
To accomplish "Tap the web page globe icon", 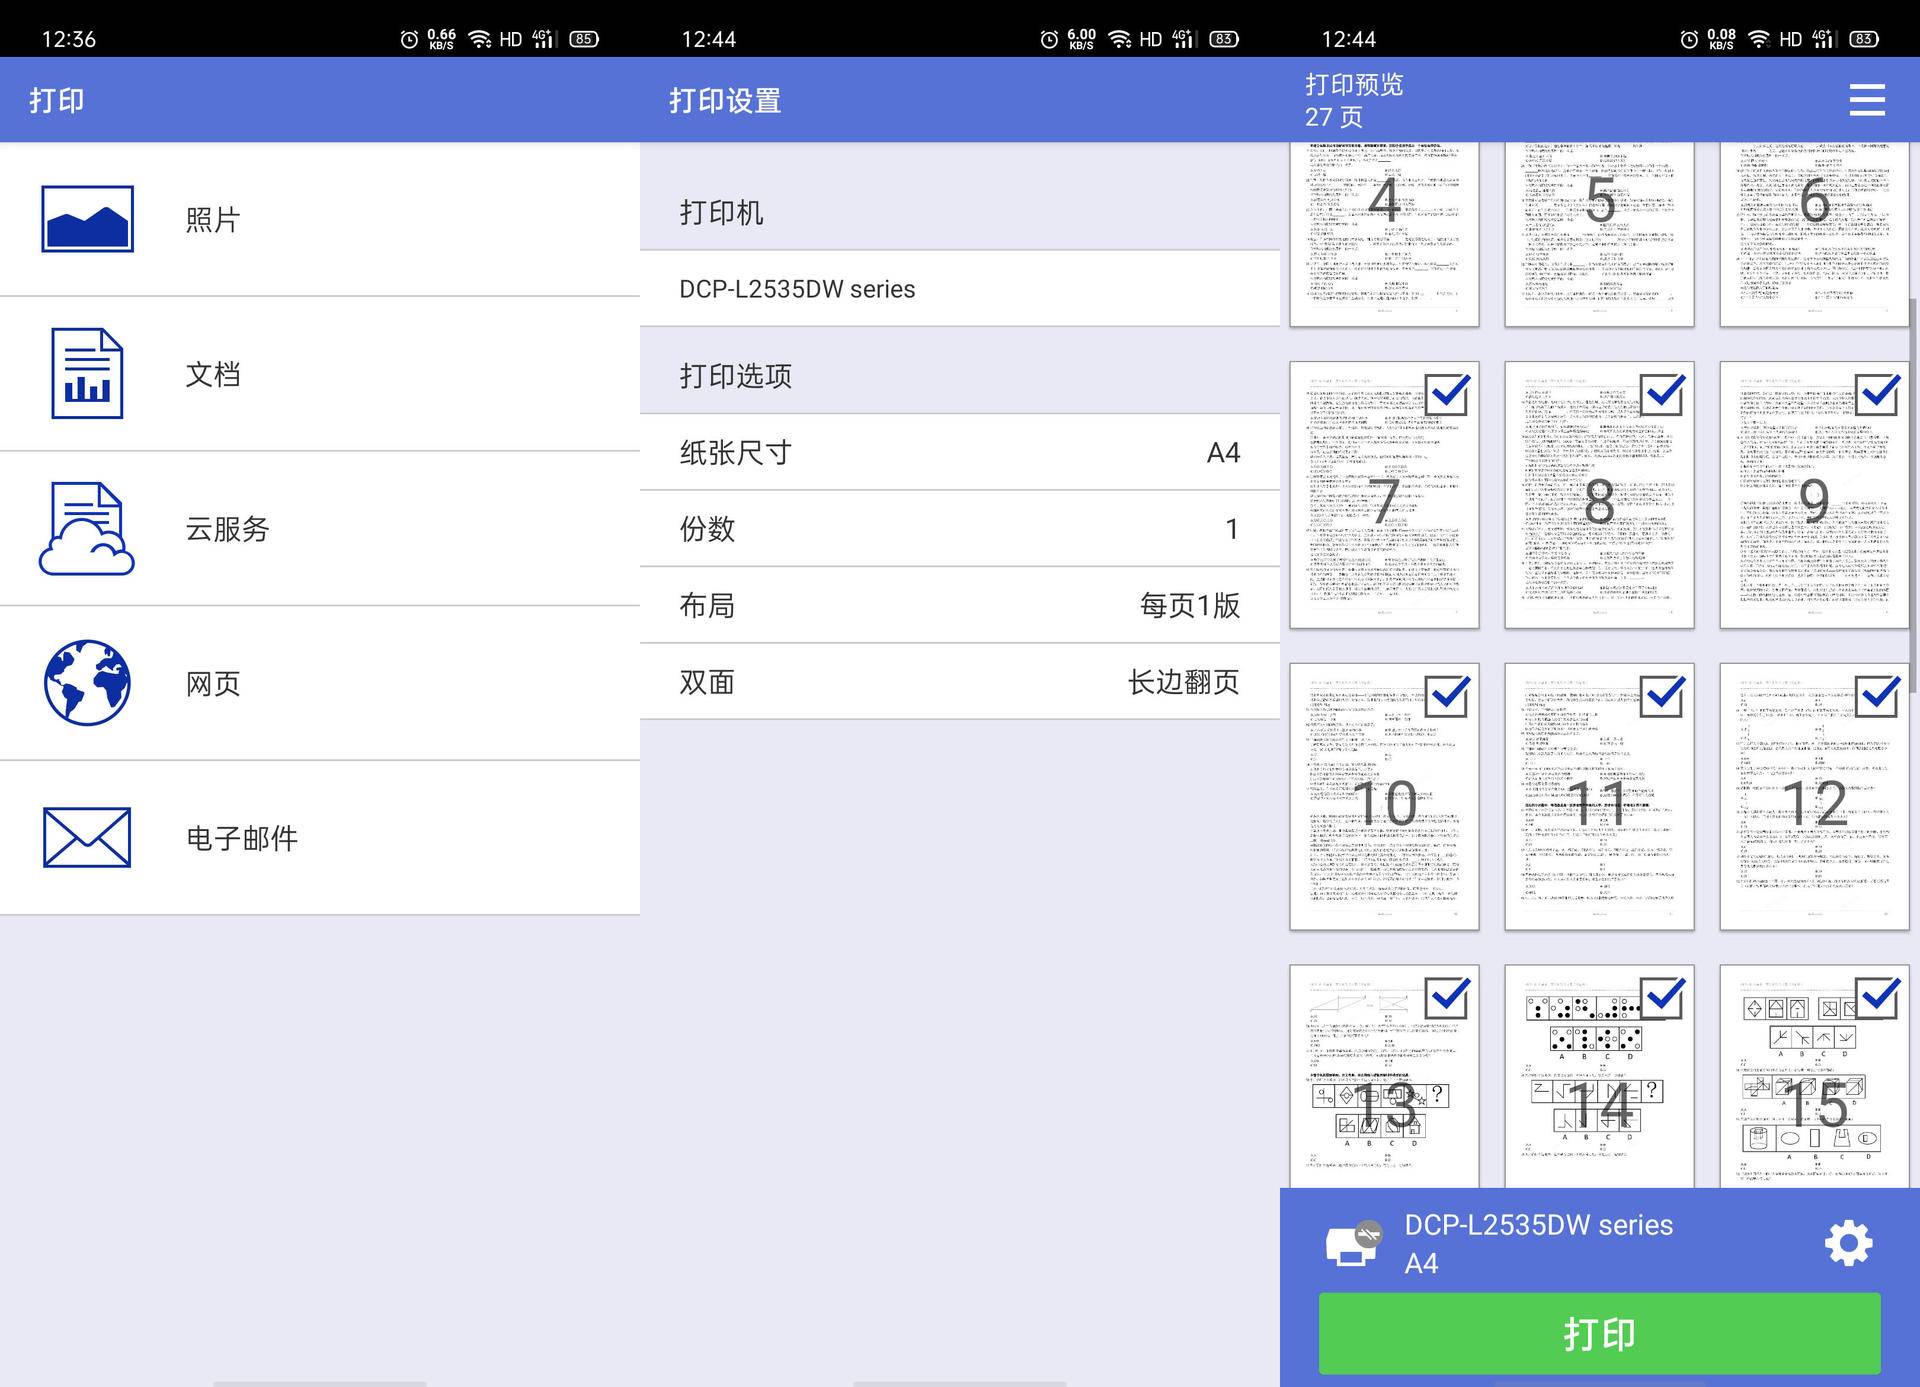I will pos(87,683).
